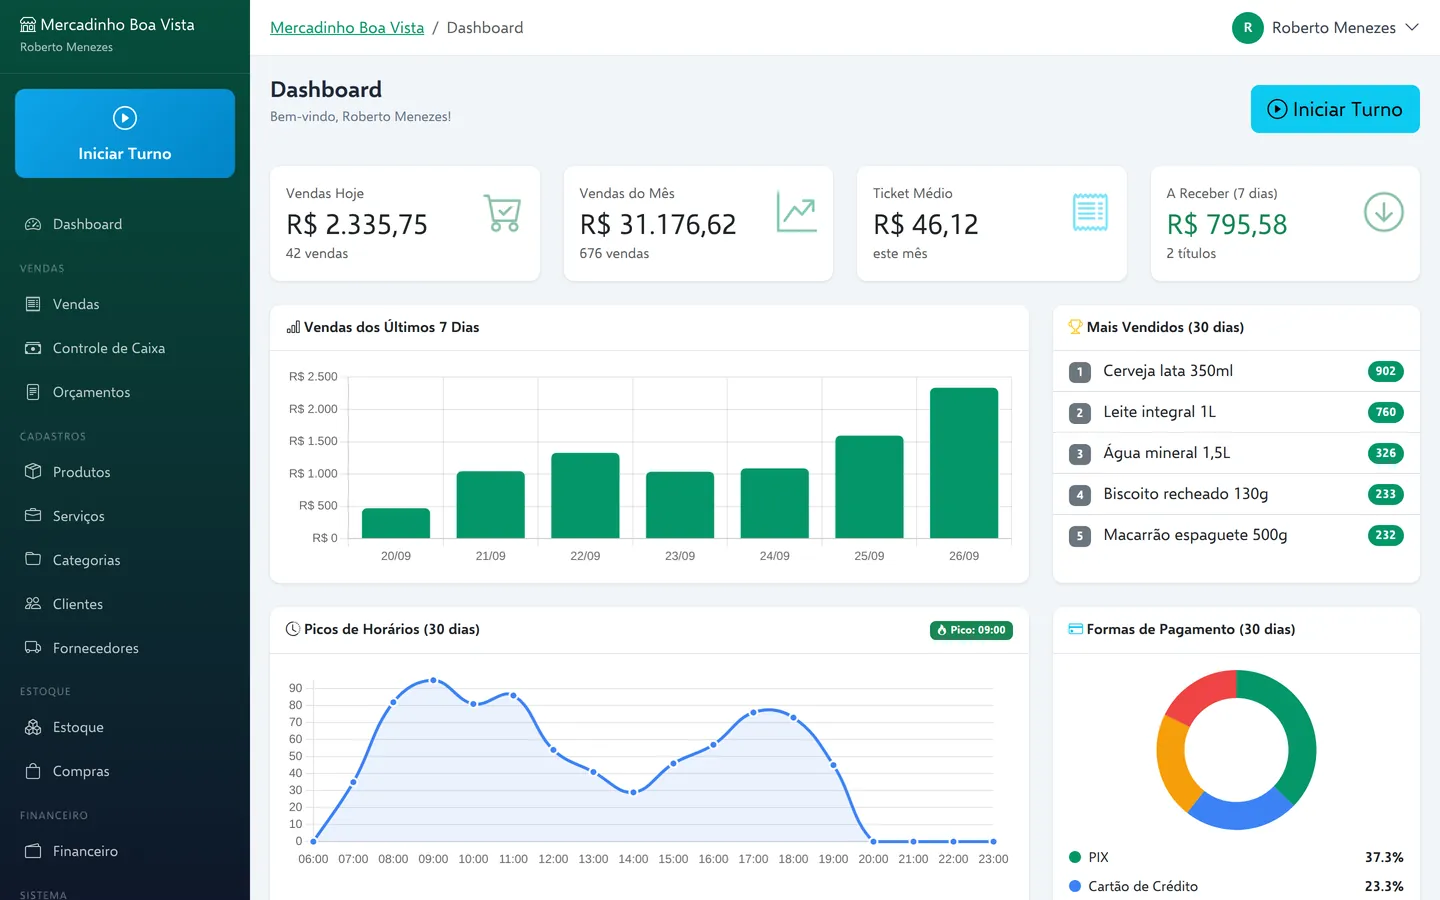The height and width of the screenshot is (900, 1440).
Task: Click the Roberto Menezes avatar circle
Action: tap(1248, 28)
